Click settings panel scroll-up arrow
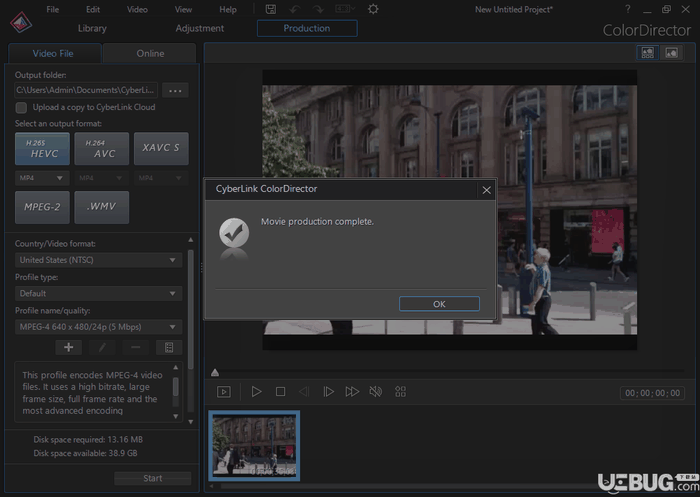Image resolution: width=700 pixels, height=497 pixels. [x=191, y=240]
